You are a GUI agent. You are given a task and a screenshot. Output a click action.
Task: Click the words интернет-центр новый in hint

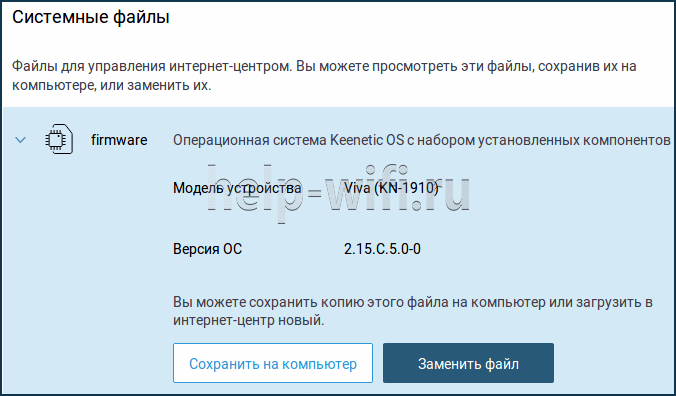(x=248, y=320)
